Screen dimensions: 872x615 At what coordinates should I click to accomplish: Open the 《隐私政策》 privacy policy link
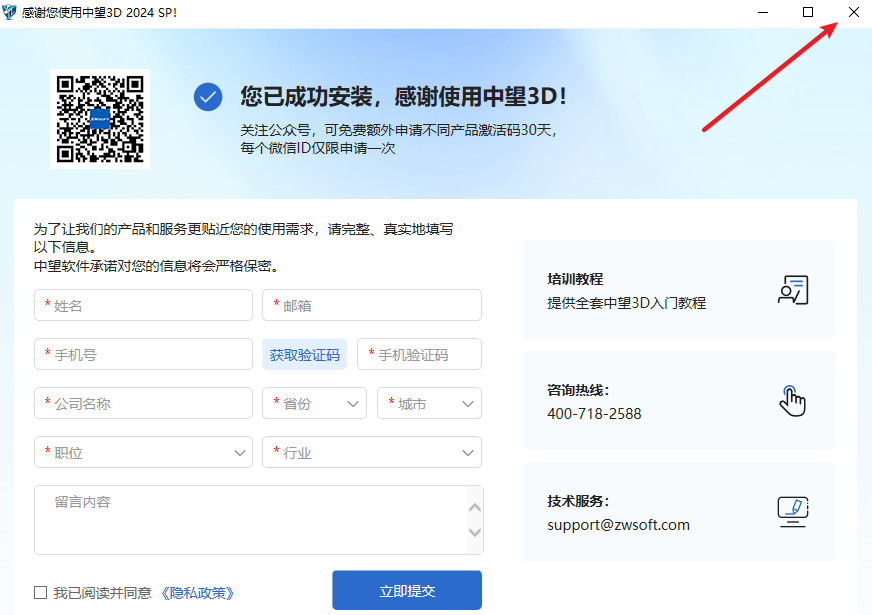(197, 593)
